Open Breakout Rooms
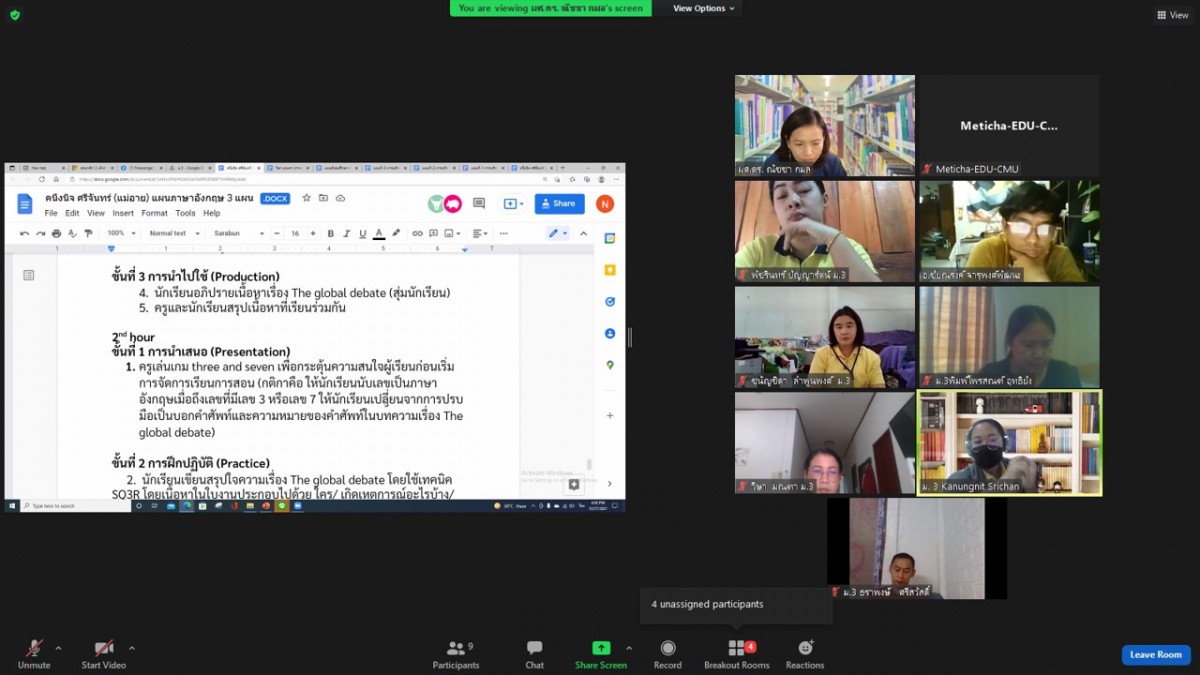 (x=737, y=654)
